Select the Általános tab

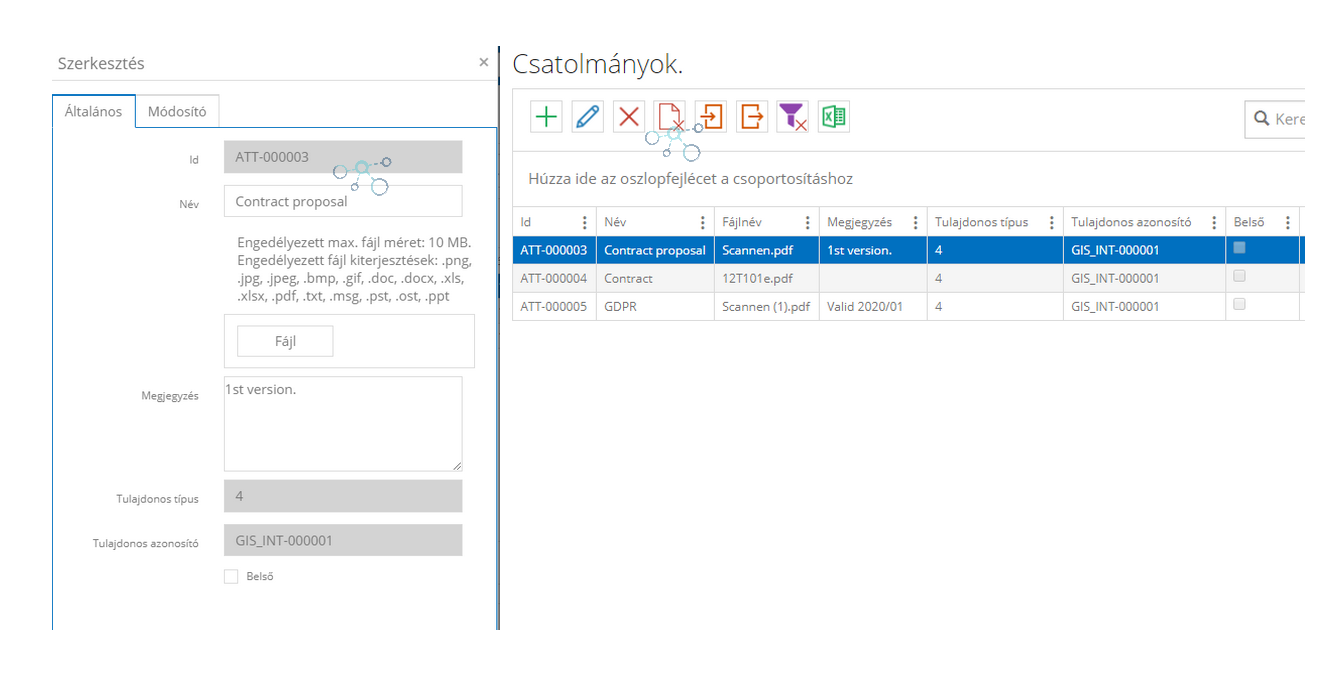click(x=93, y=111)
